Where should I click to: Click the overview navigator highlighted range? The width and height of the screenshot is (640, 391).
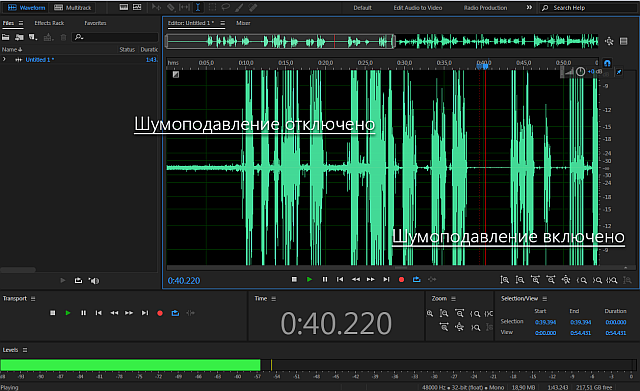(280, 41)
